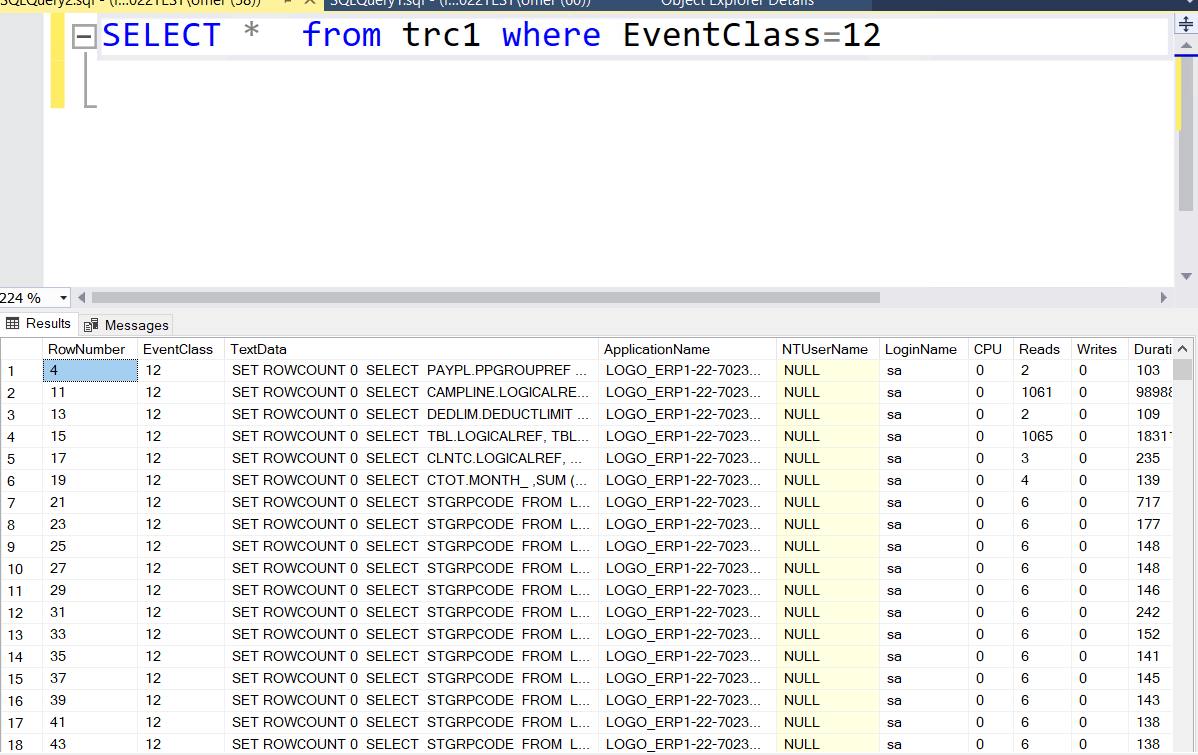Click the results grid top-left corner cell

21,349
